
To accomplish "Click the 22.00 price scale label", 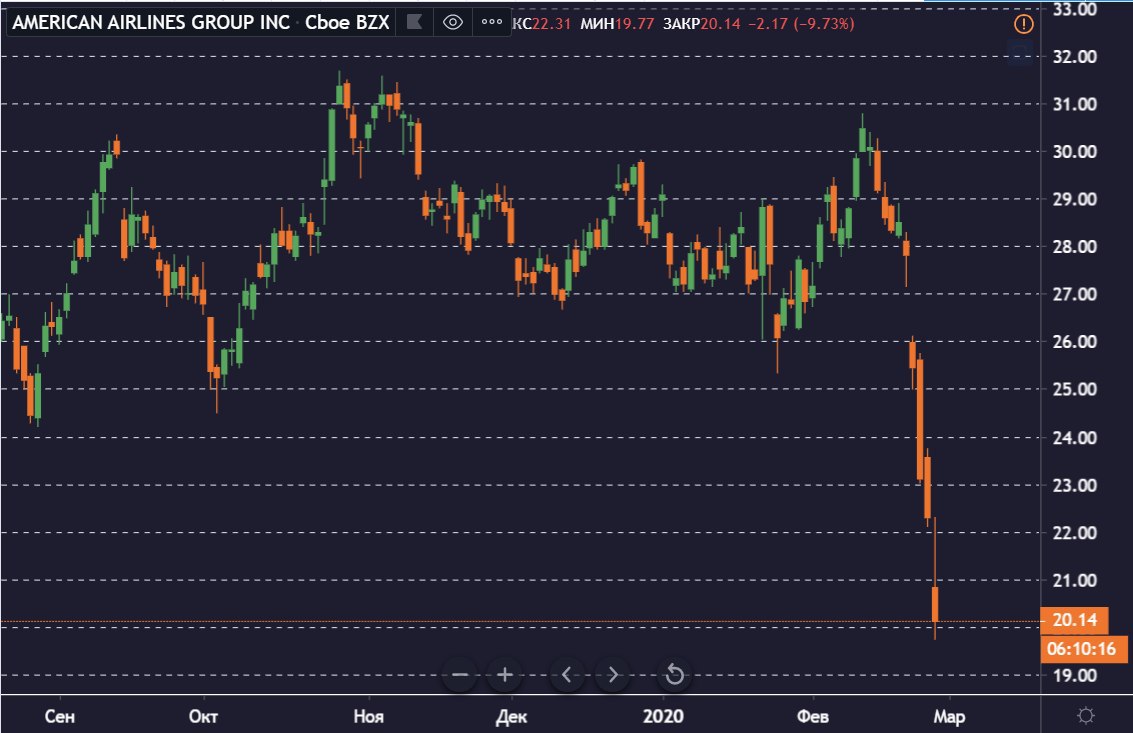I will click(x=1074, y=533).
